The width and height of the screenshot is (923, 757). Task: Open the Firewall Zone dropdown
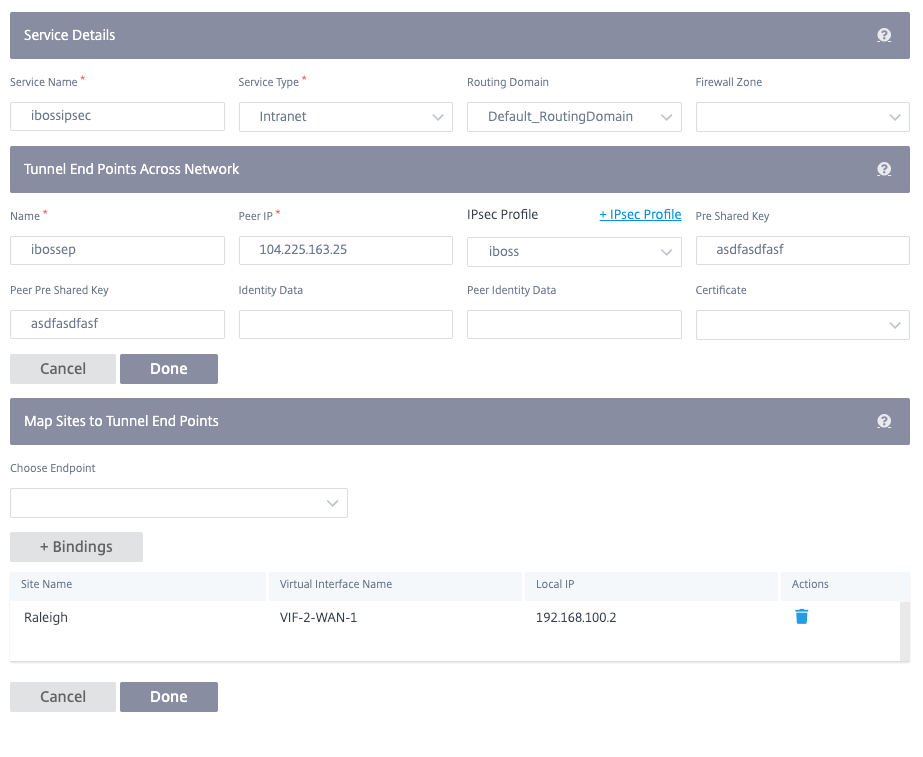tap(802, 117)
